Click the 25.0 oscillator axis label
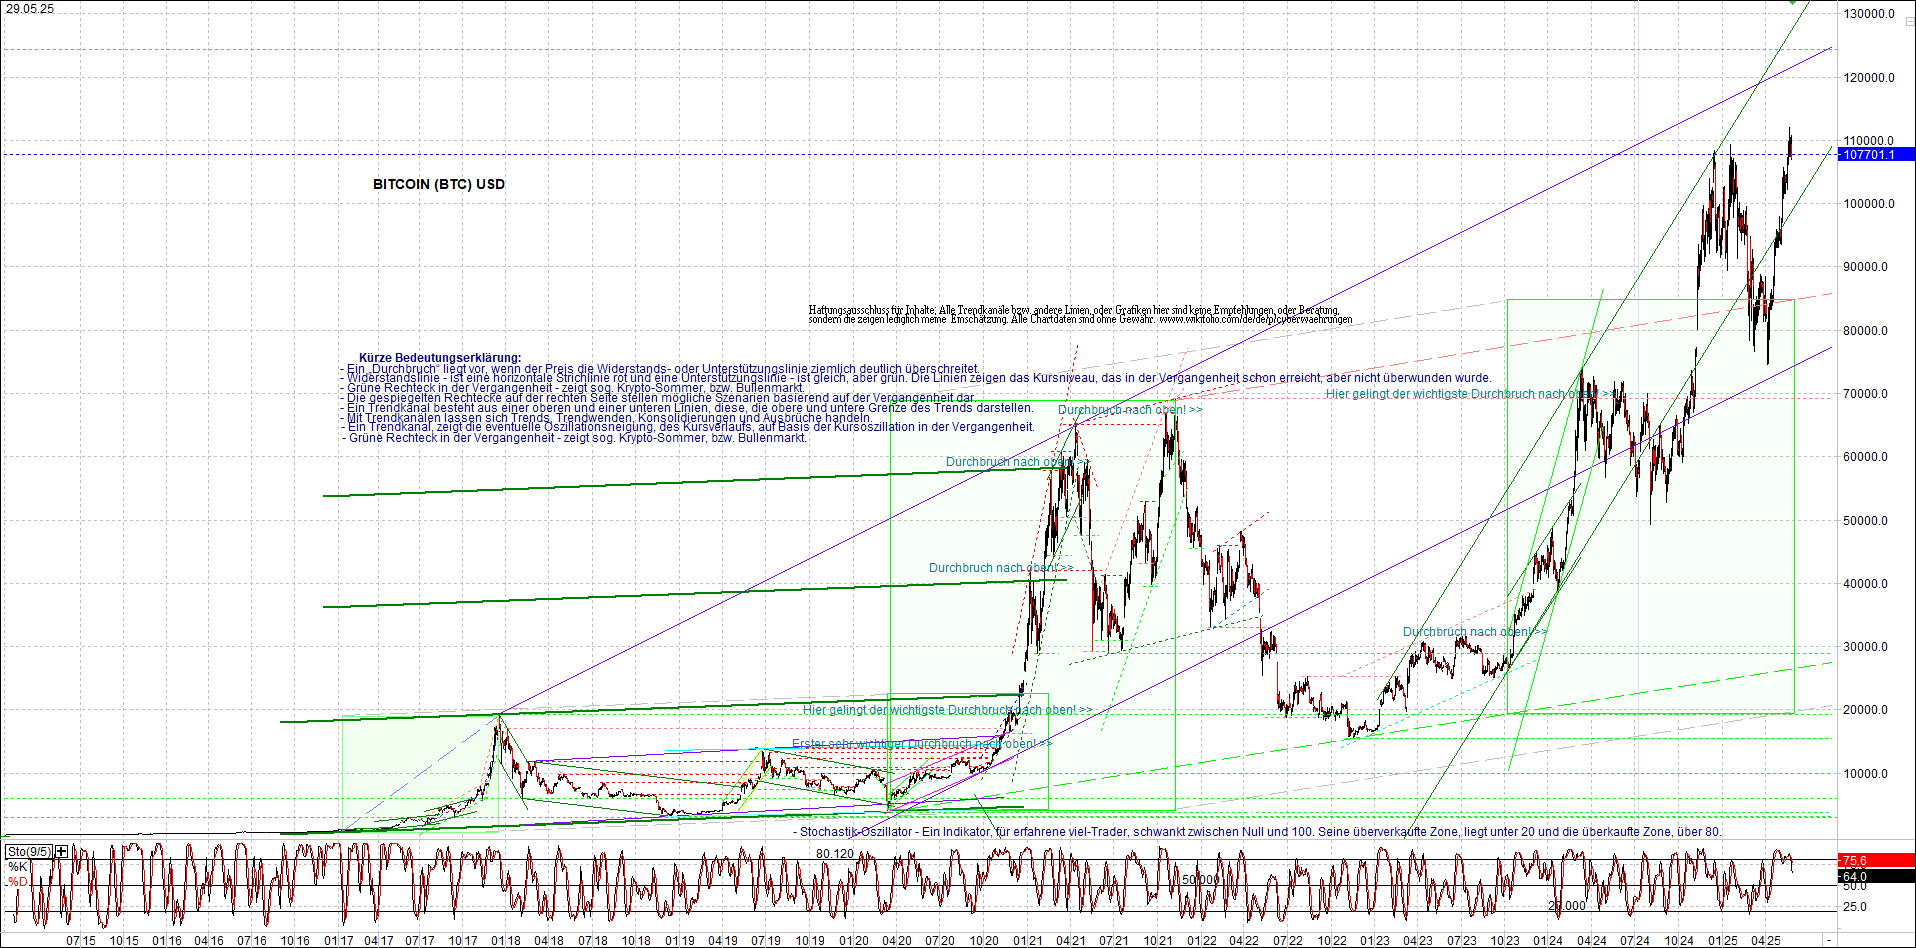The width and height of the screenshot is (1916, 948). point(1855,907)
